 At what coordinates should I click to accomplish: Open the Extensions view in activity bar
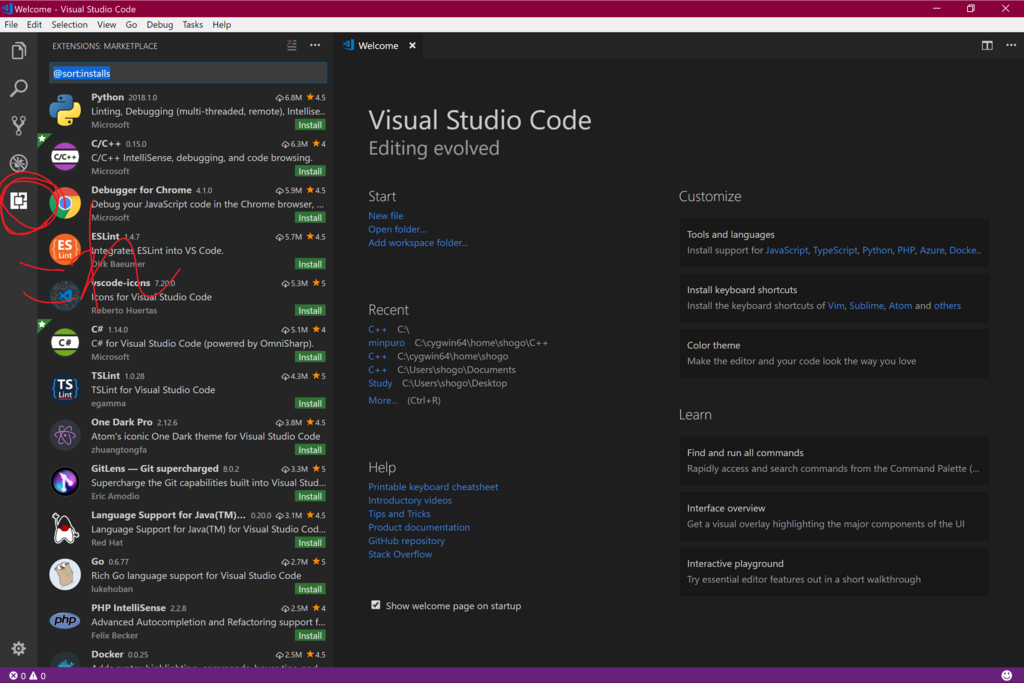[x=19, y=200]
